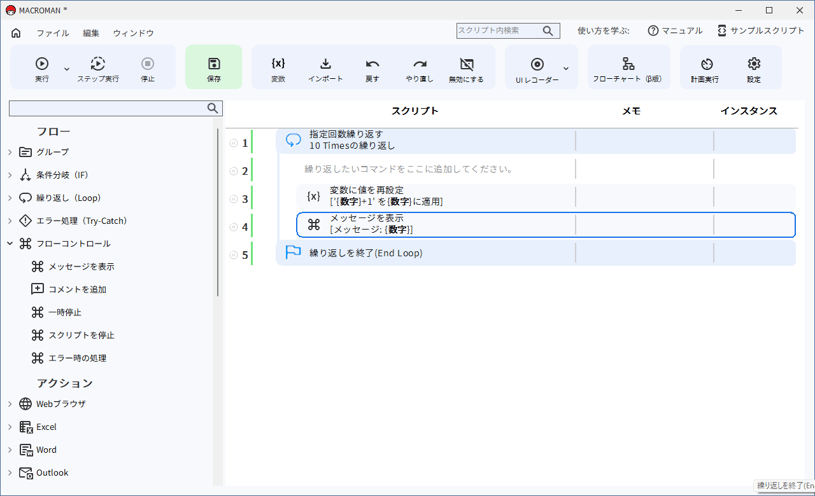Open the 変数 variables panel

click(x=278, y=67)
